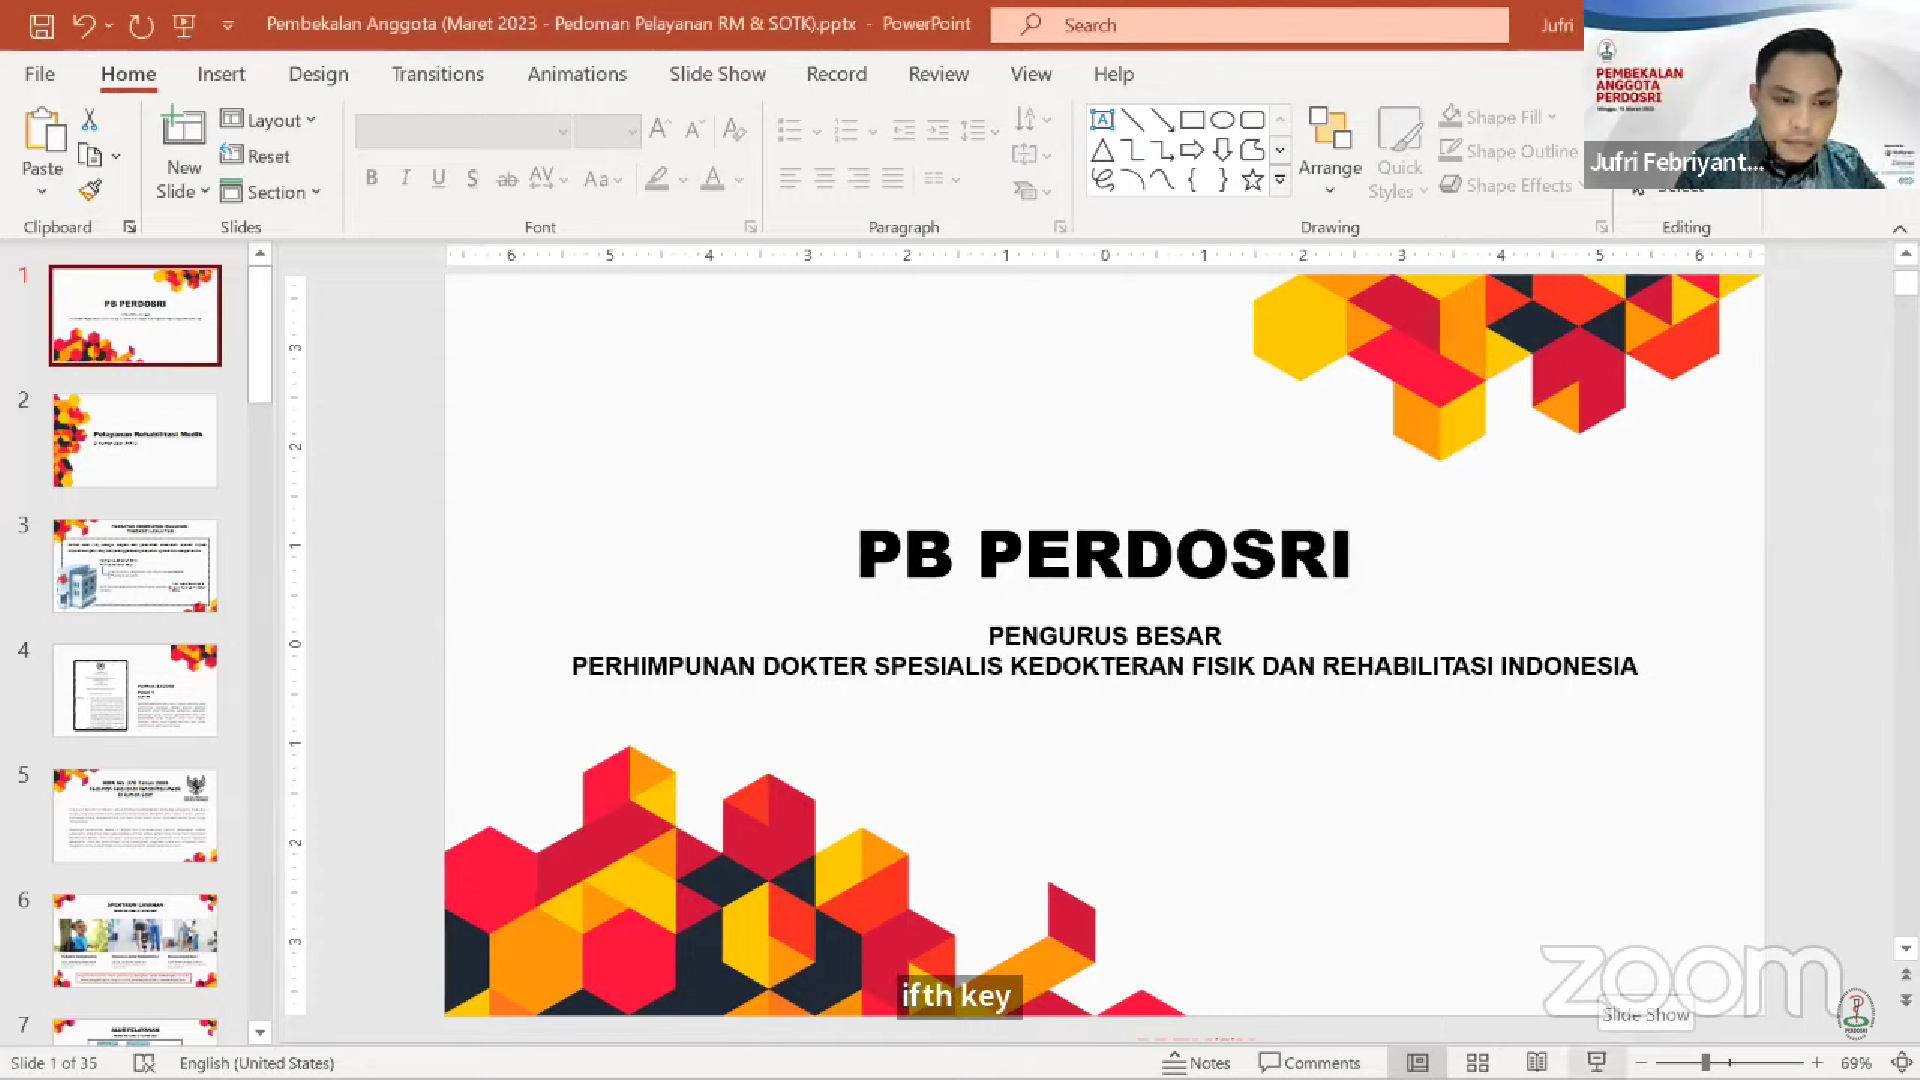This screenshot has width=1920, height=1080.
Task: Click the zoom slider handle
Action: pyautogui.click(x=1706, y=1063)
